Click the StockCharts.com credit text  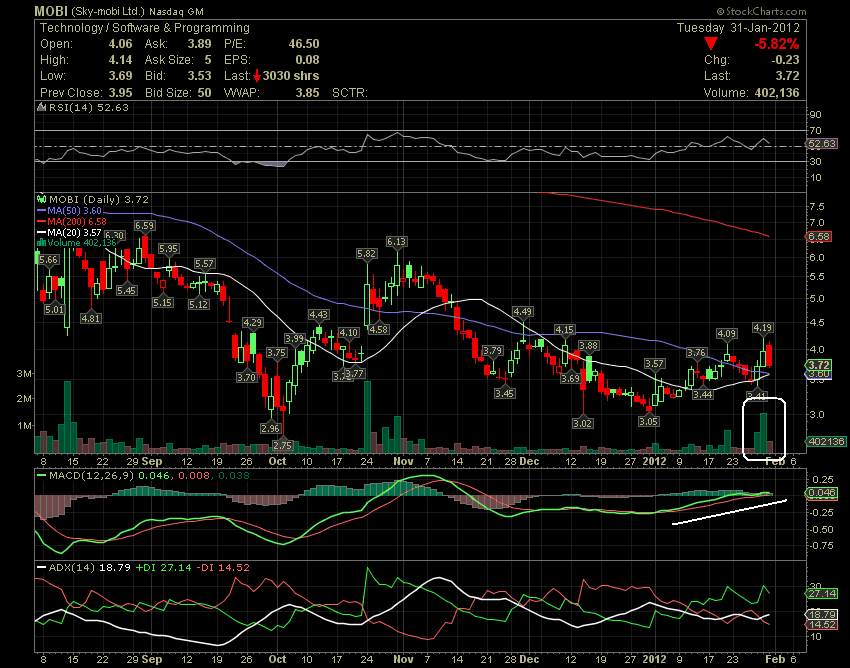(x=761, y=11)
